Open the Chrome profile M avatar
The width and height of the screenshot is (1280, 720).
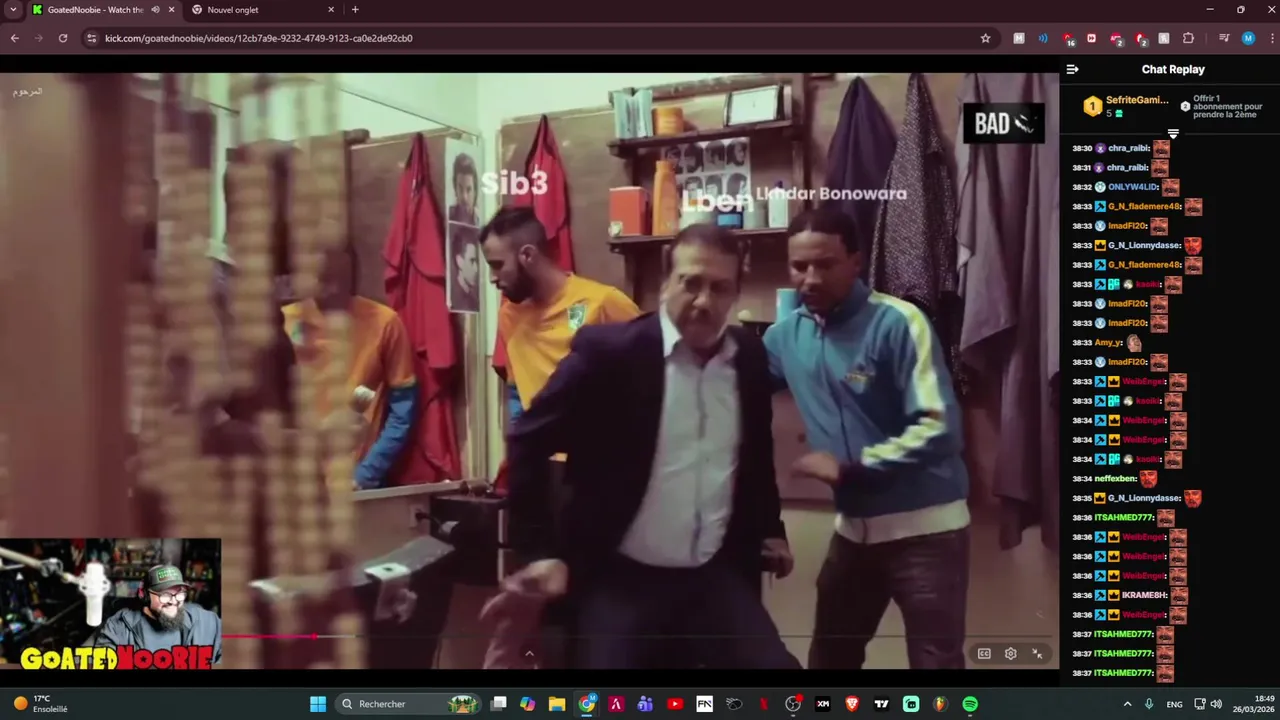point(1248,38)
